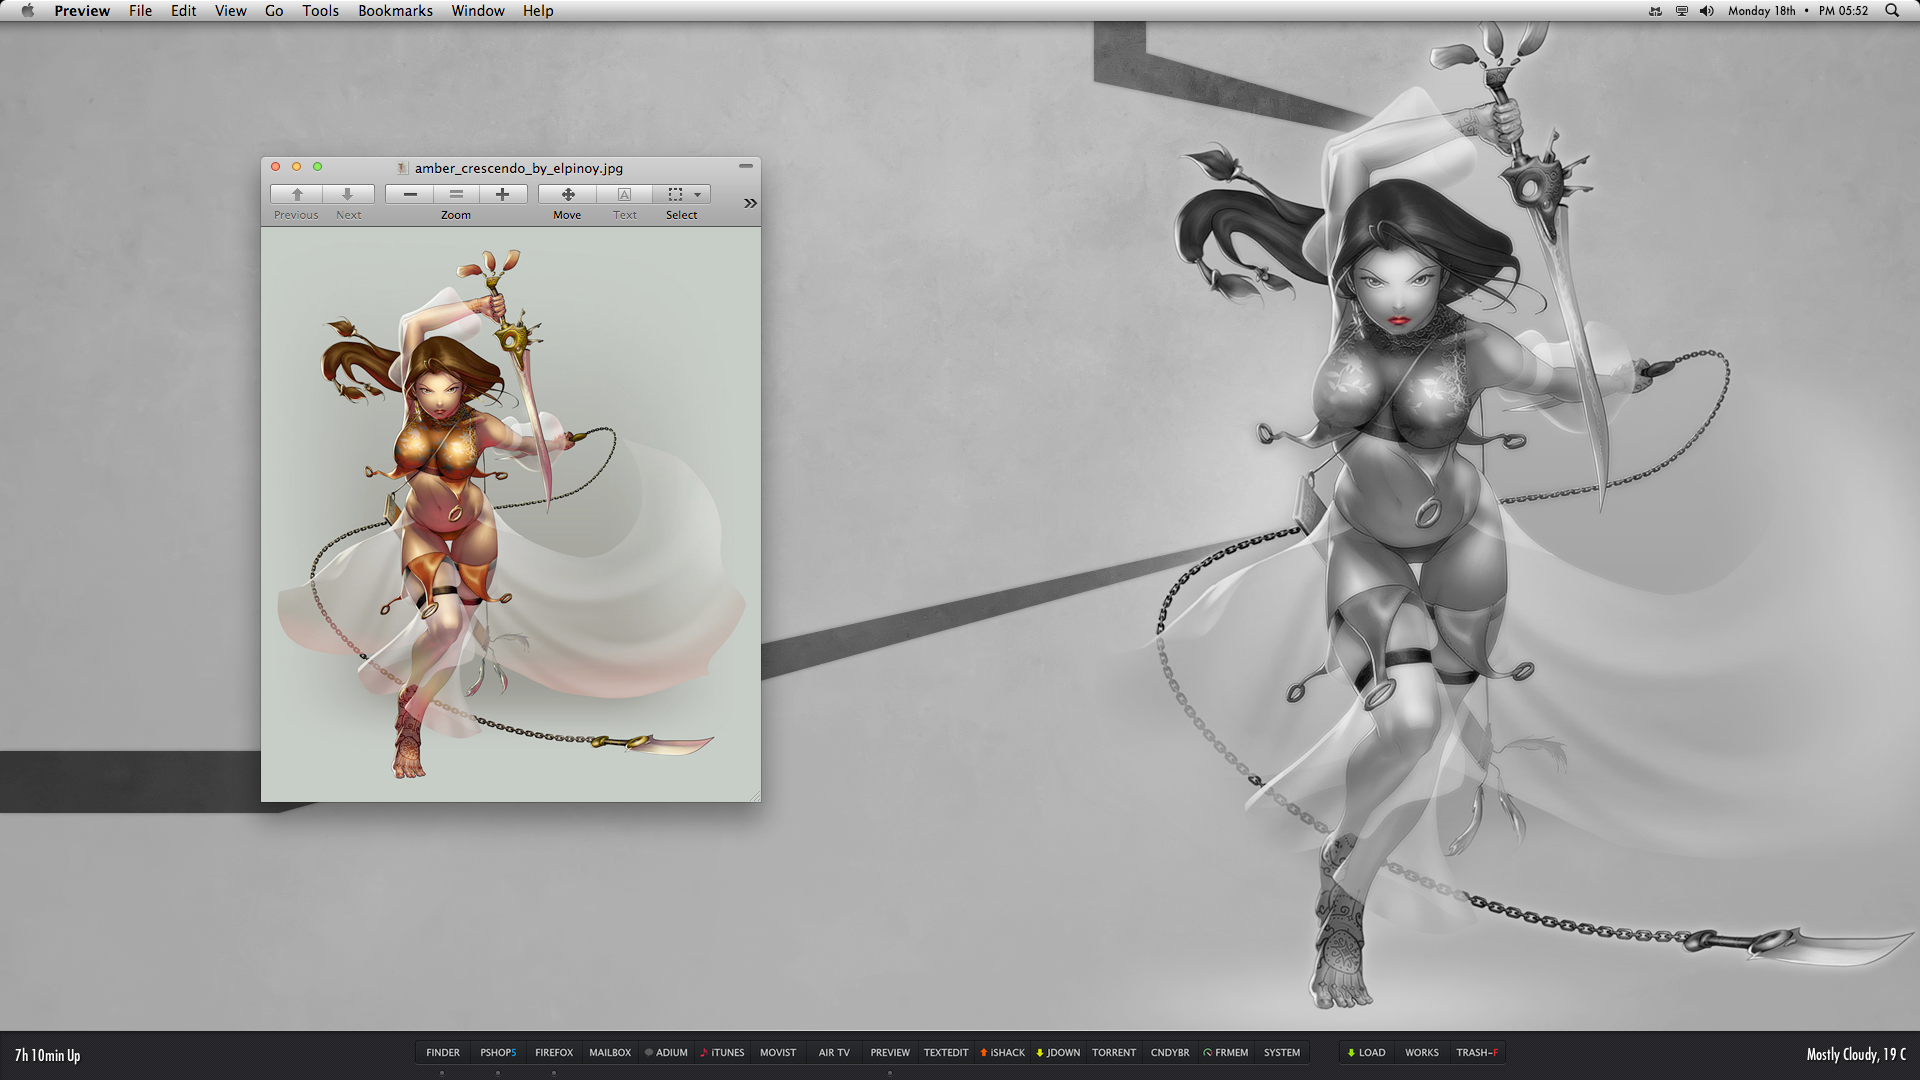Open the WORKS stack in dock bar
The width and height of the screenshot is (1920, 1080).
1422,1052
